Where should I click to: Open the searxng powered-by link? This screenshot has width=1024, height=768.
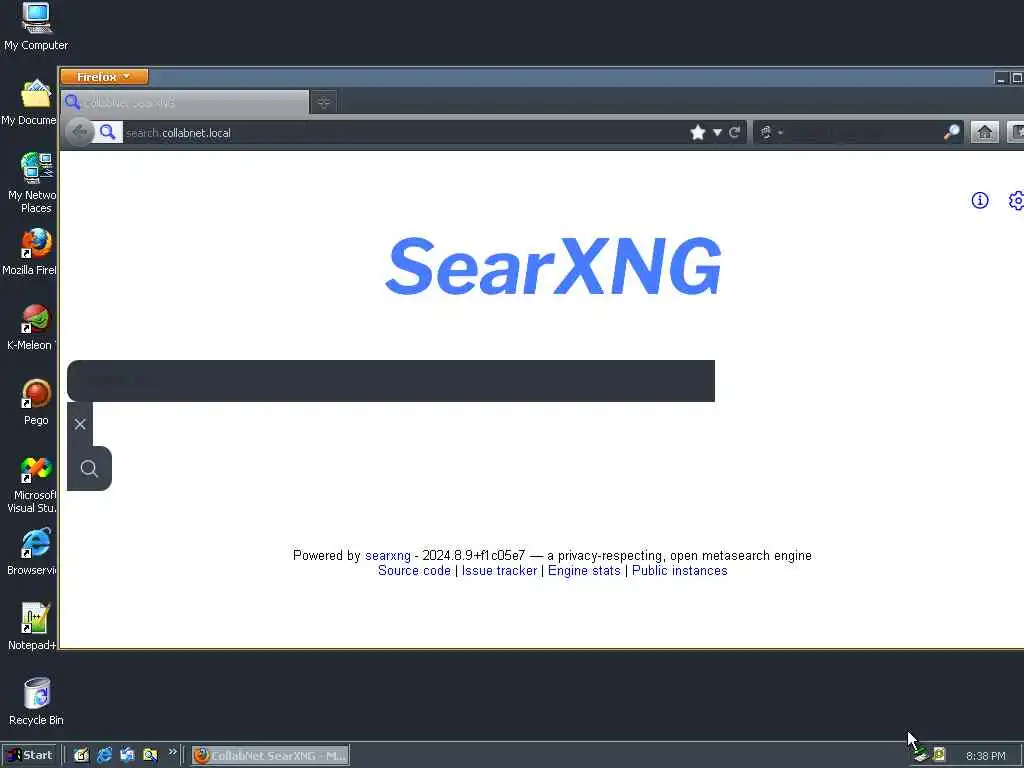coord(388,556)
